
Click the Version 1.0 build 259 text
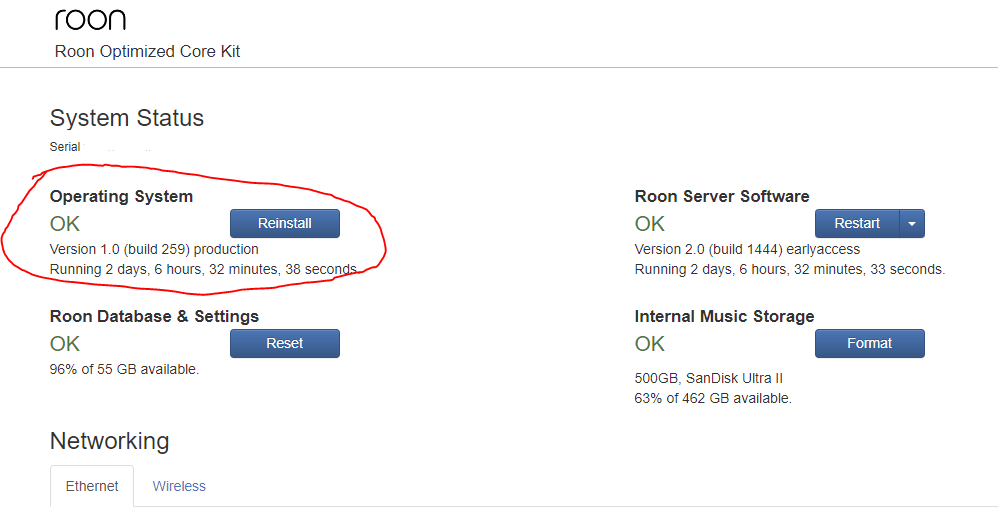(x=154, y=250)
